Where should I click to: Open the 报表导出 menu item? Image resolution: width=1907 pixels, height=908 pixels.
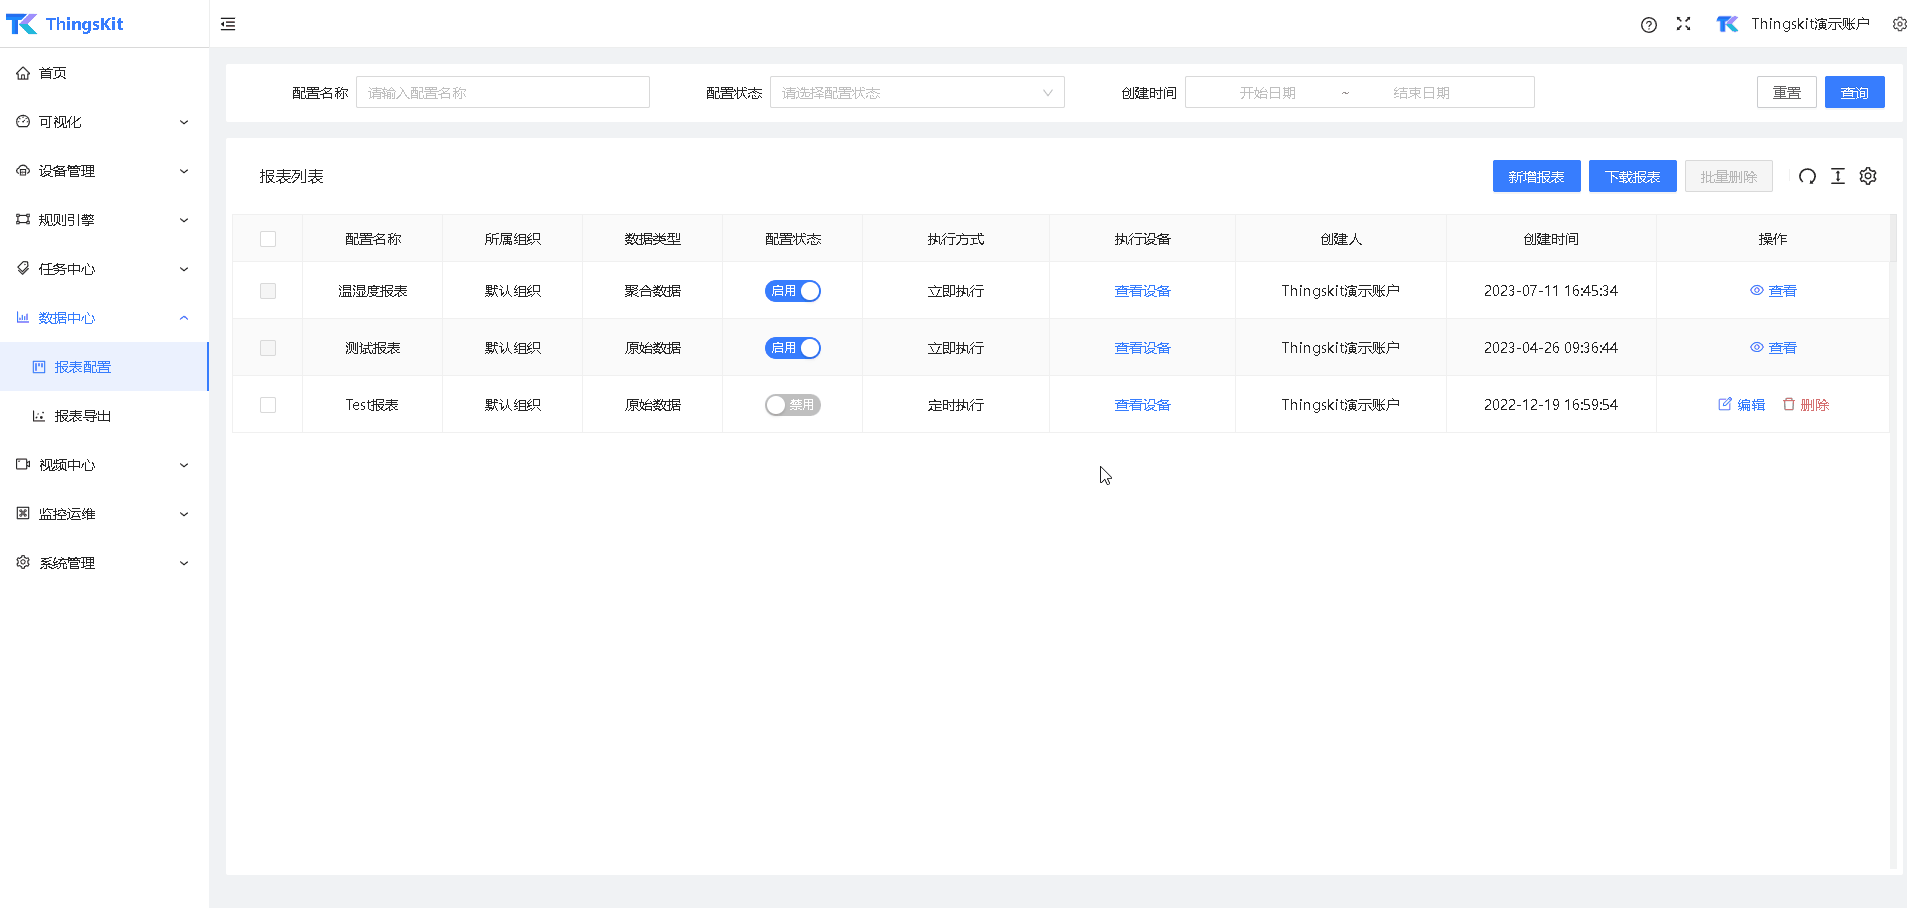(x=83, y=416)
